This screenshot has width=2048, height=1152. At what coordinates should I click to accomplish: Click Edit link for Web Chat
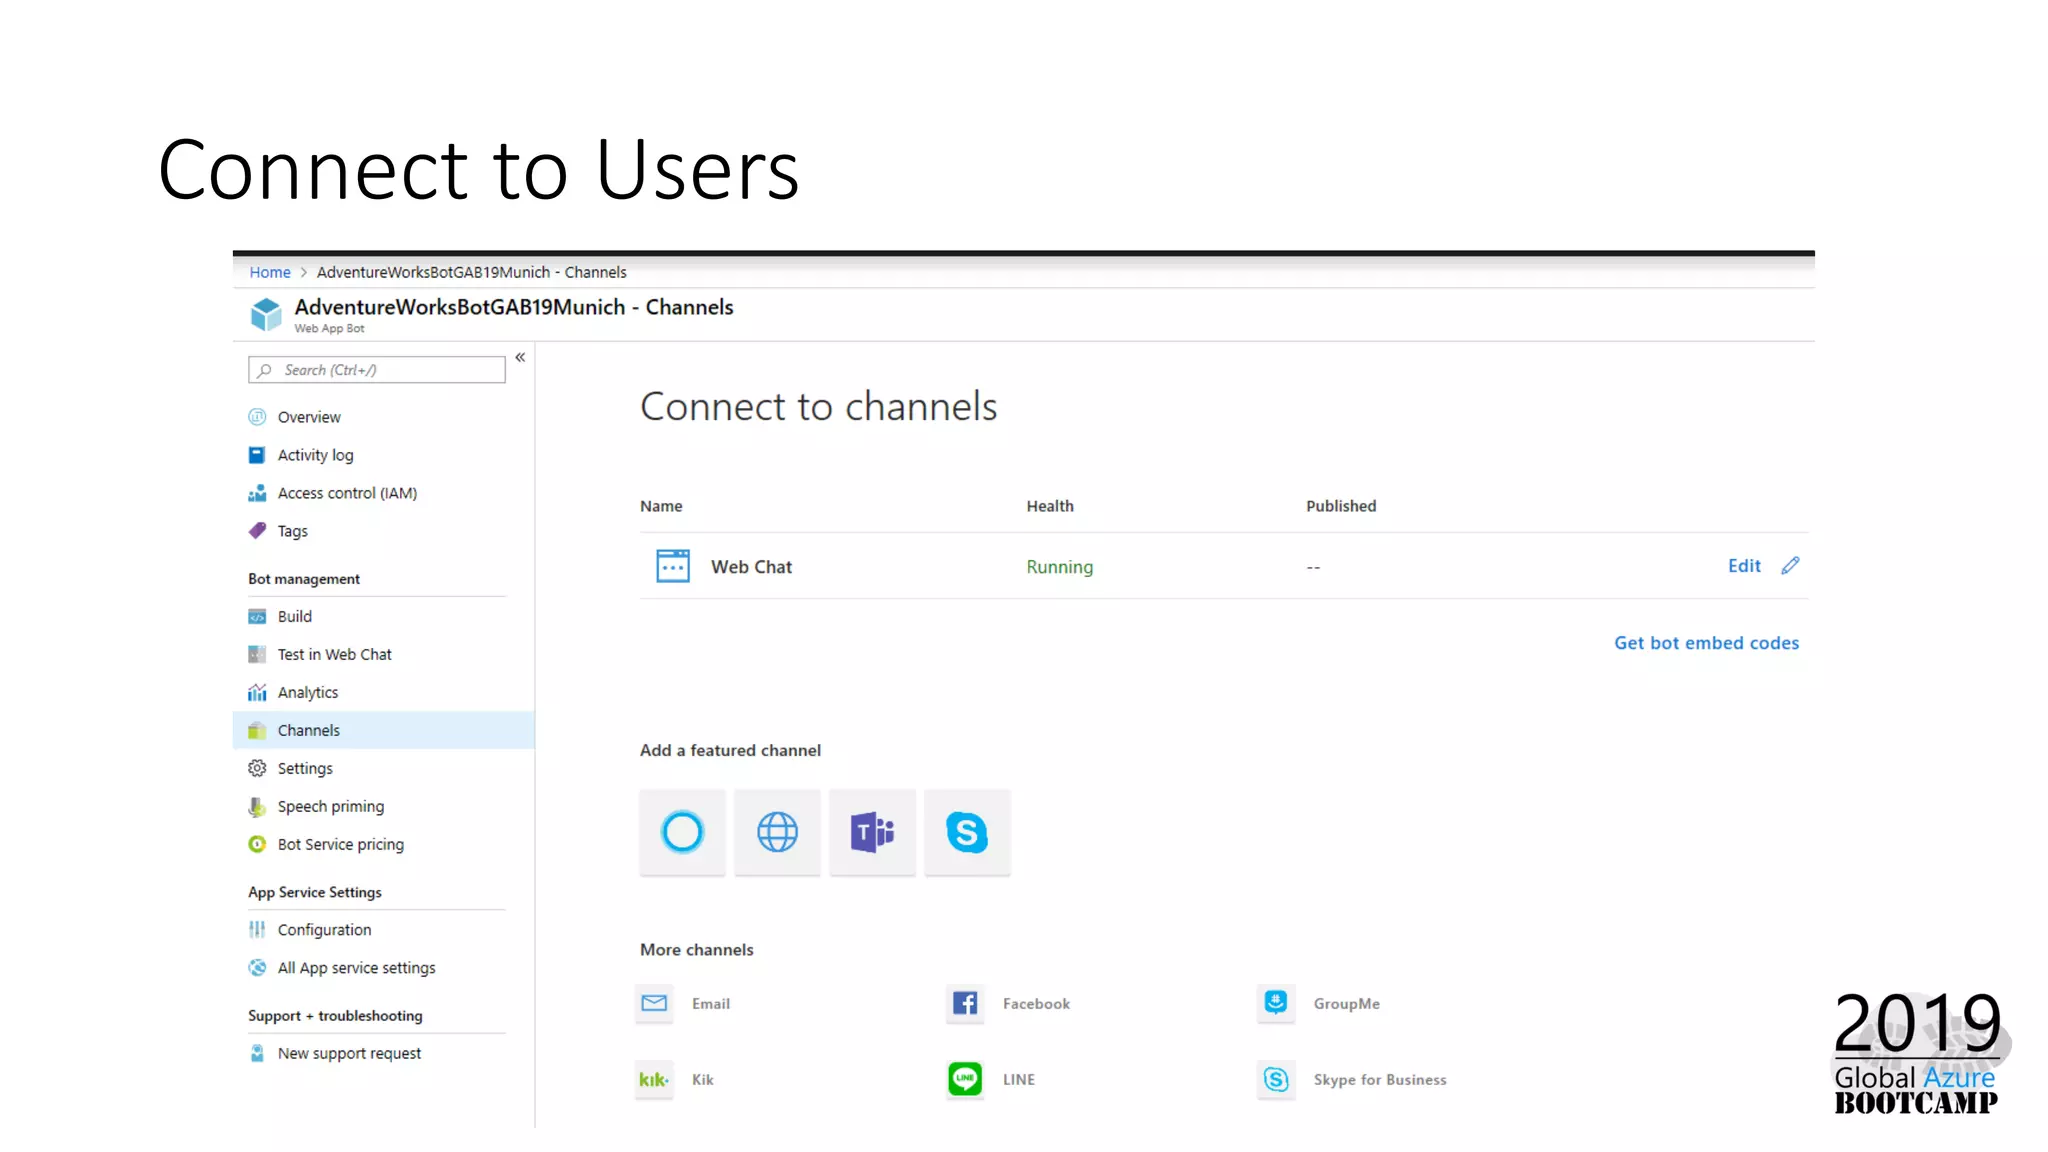click(1744, 566)
